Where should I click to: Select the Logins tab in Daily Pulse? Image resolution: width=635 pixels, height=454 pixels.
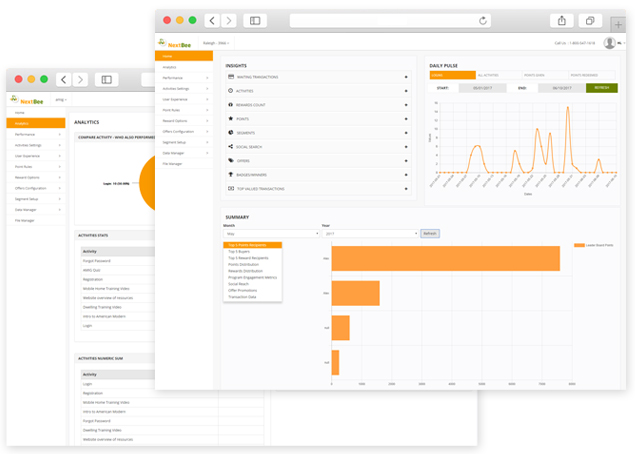pos(452,75)
